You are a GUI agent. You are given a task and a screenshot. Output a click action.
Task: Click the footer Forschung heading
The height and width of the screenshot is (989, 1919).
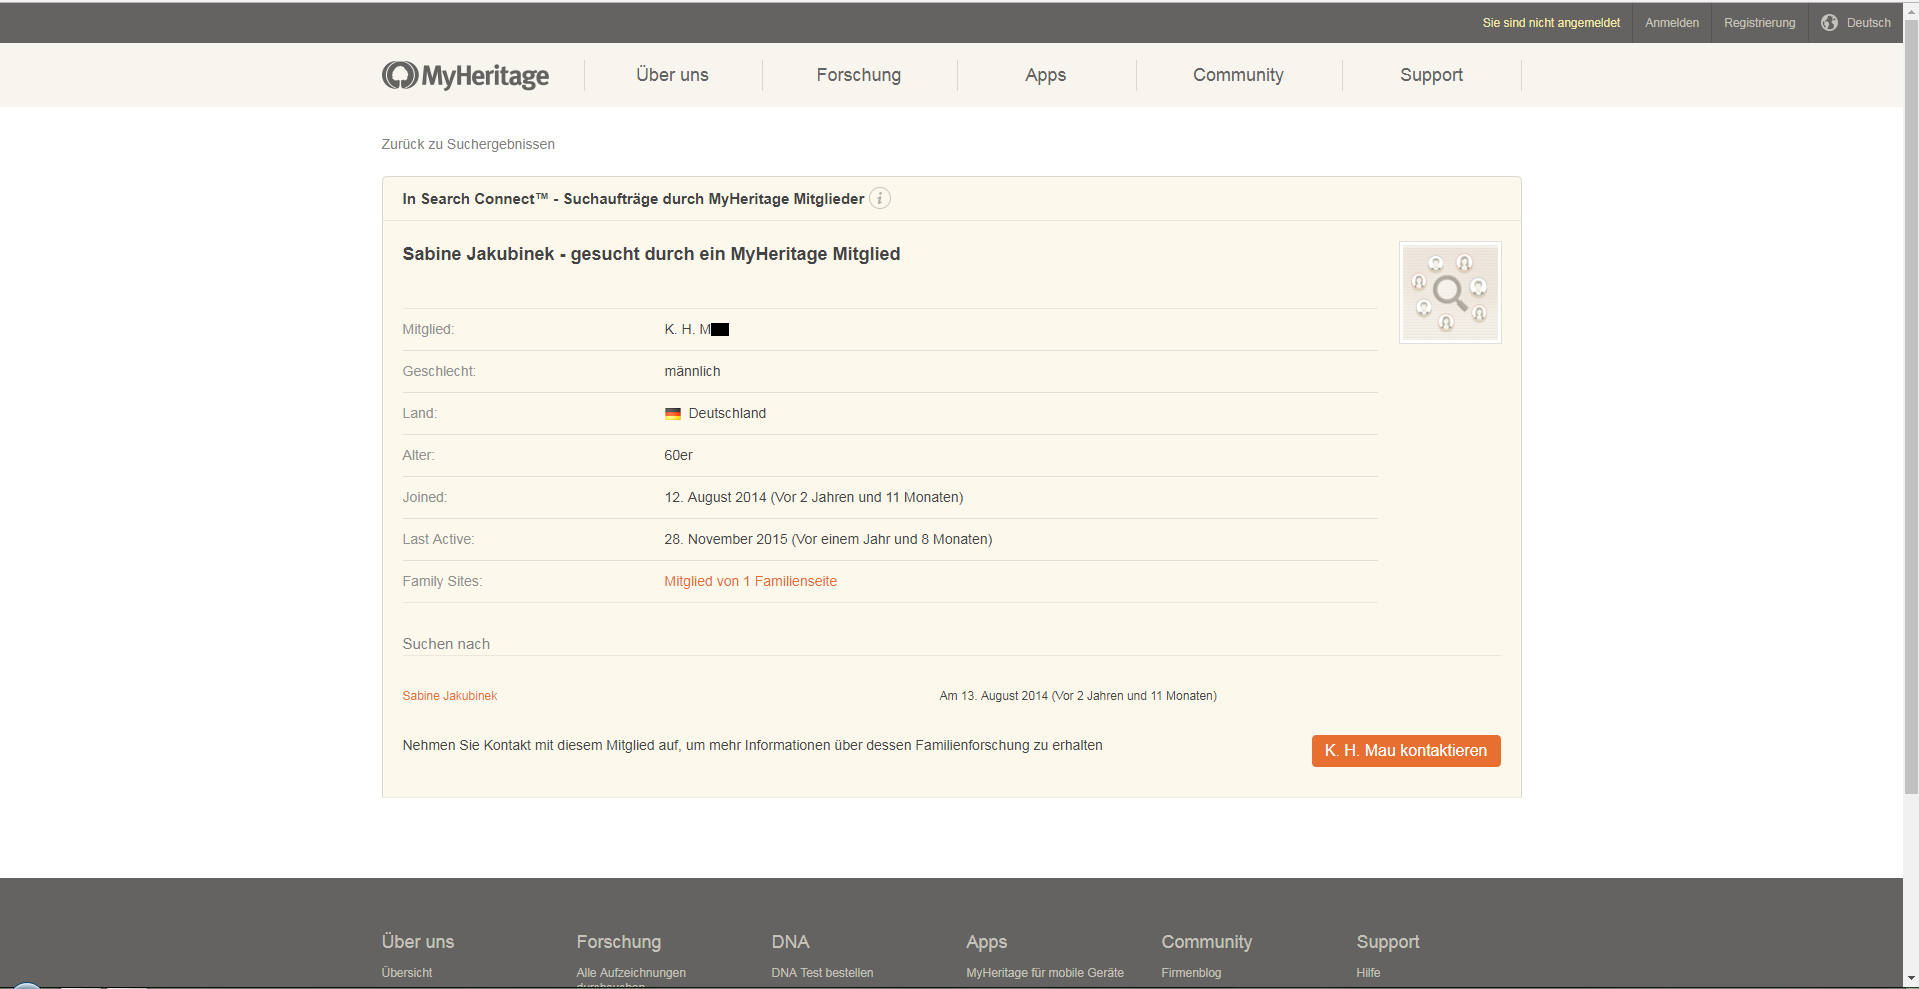click(618, 942)
